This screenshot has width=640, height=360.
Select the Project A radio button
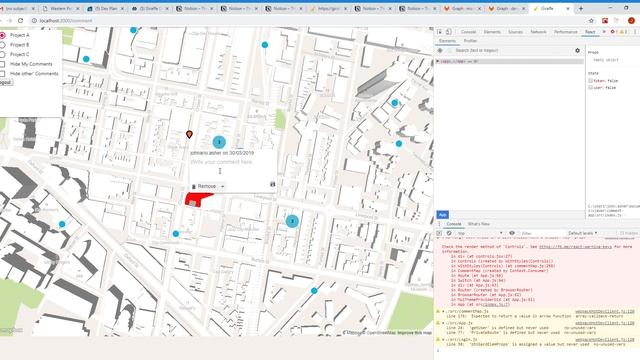pyautogui.click(x=2, y=36)
